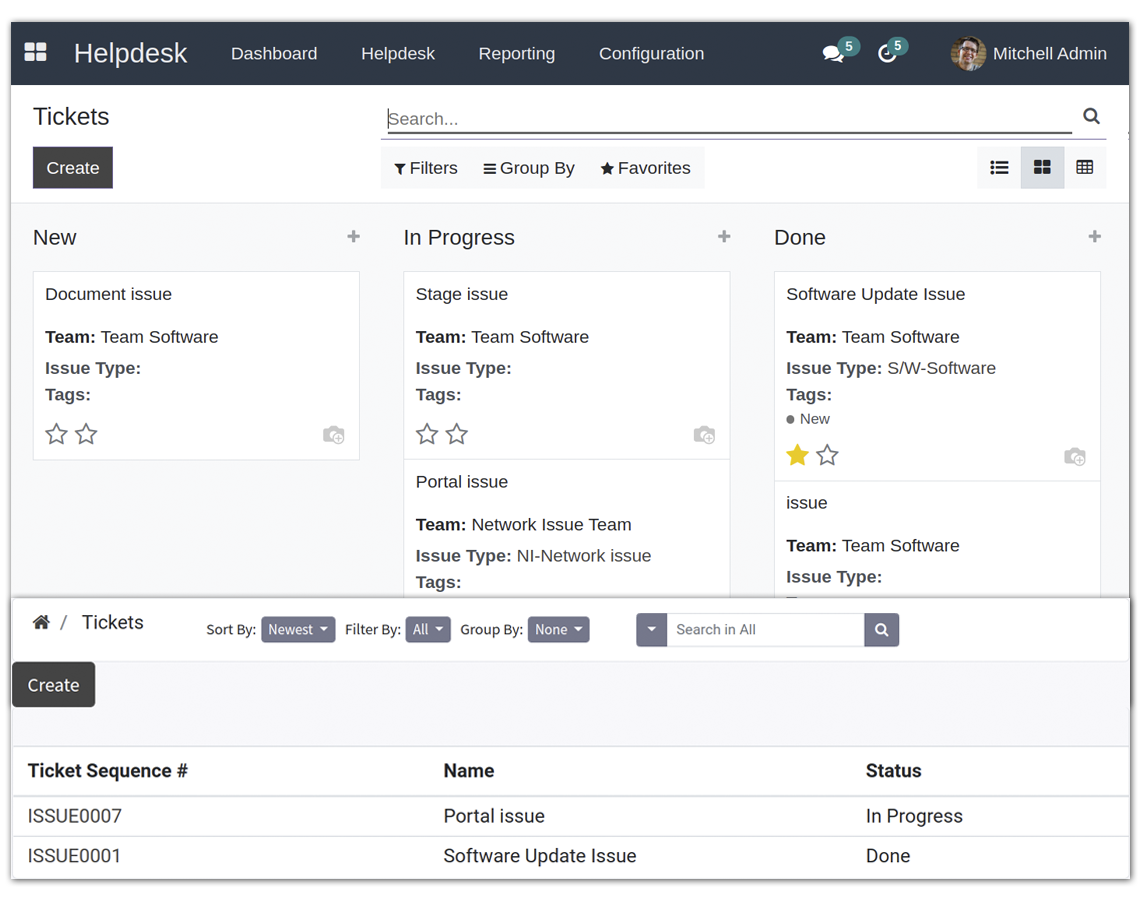The image size is (1140, 900).
Task: Open the activities clock icon
Action: (887, 54)
